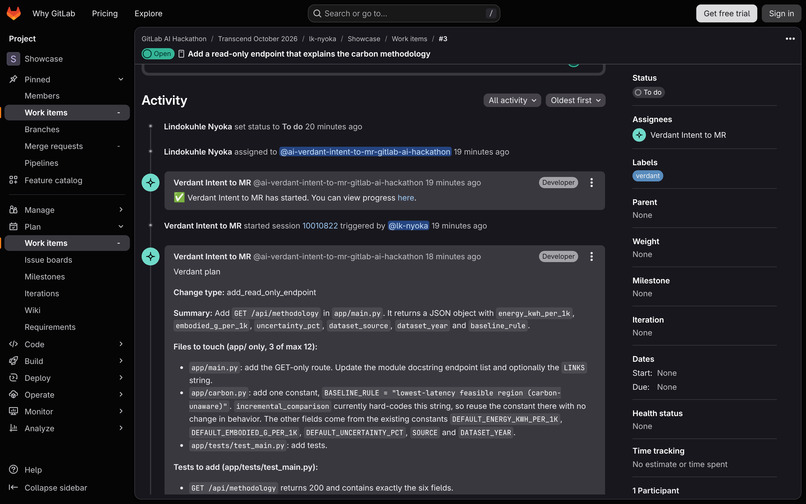Open Wiki under Plan
806x504 pixels.
tap(32, 310)
